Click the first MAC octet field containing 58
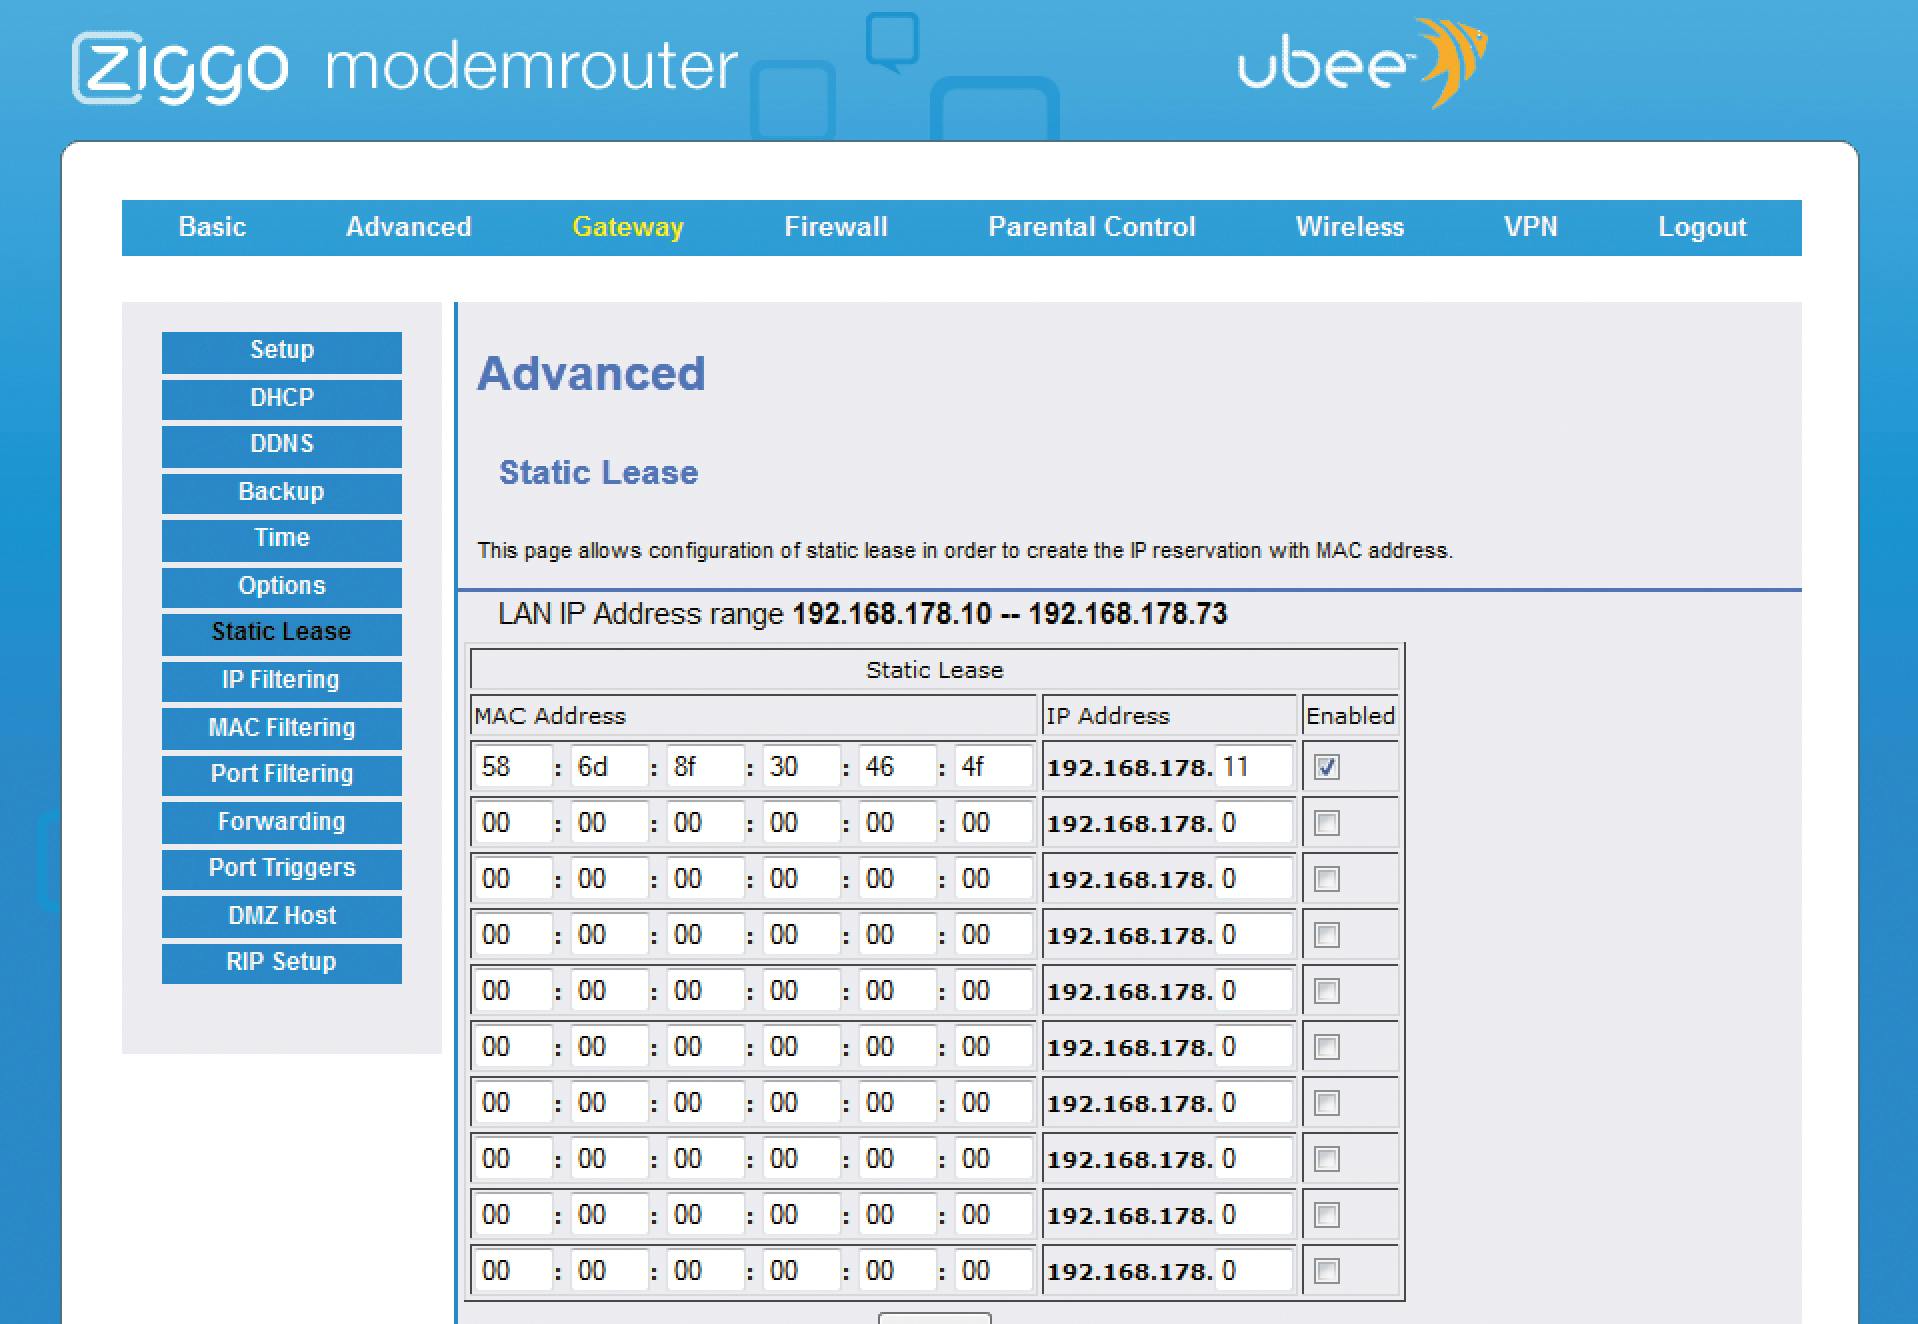Screen dimensions: 1918x1324 point(513,767)
